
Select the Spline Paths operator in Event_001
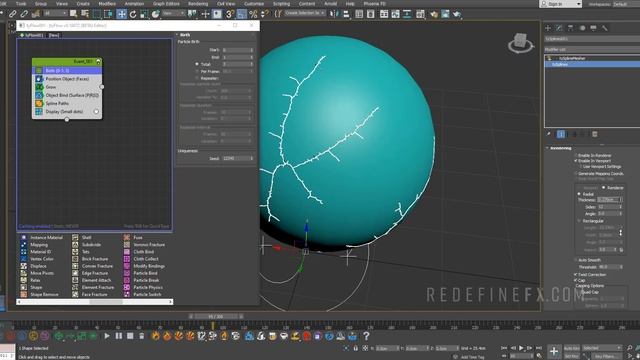pyautogui.click(x=67, y=103)
